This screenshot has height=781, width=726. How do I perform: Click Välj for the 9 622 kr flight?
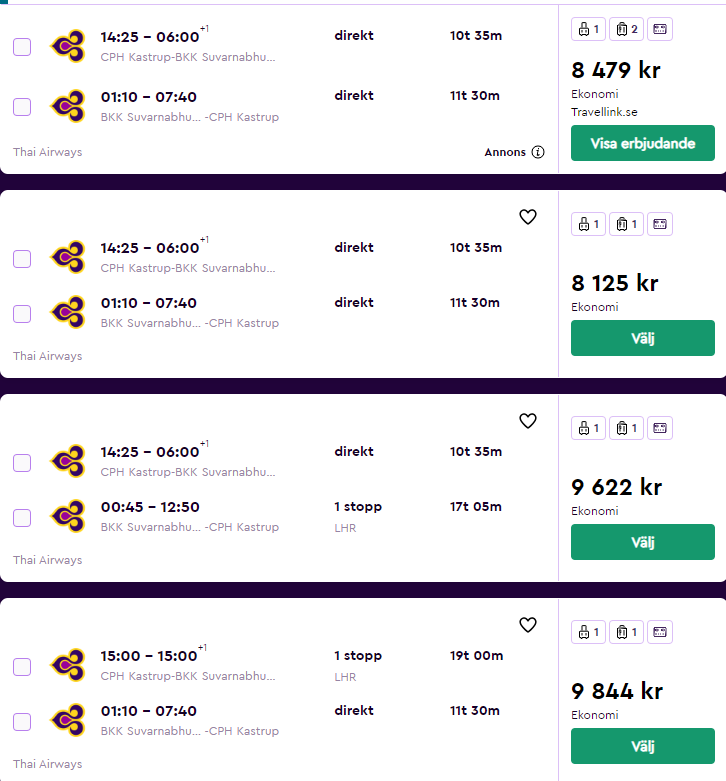(x=642, y=542)
